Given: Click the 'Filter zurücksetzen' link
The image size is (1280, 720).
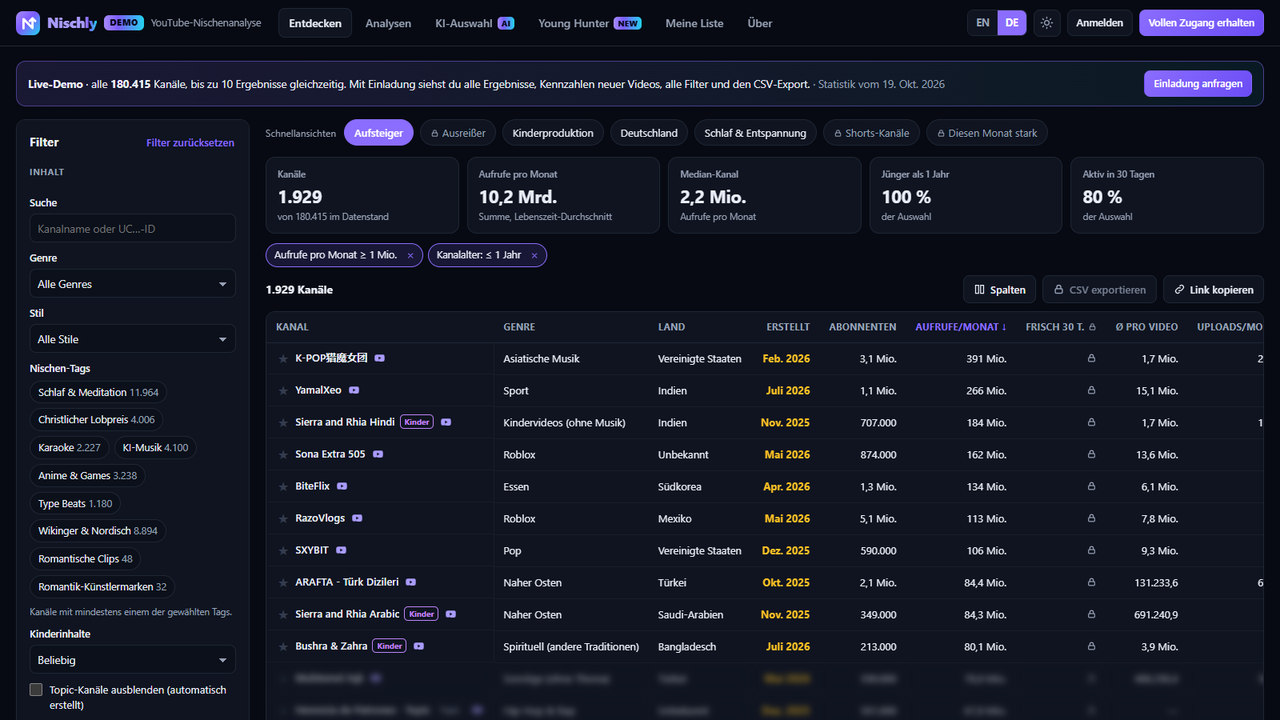Looking at the screenshot, I should tap(190, 143).
